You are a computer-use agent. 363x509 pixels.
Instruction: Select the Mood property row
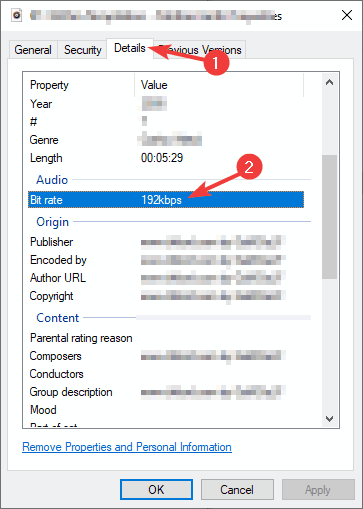click(166, 410)
